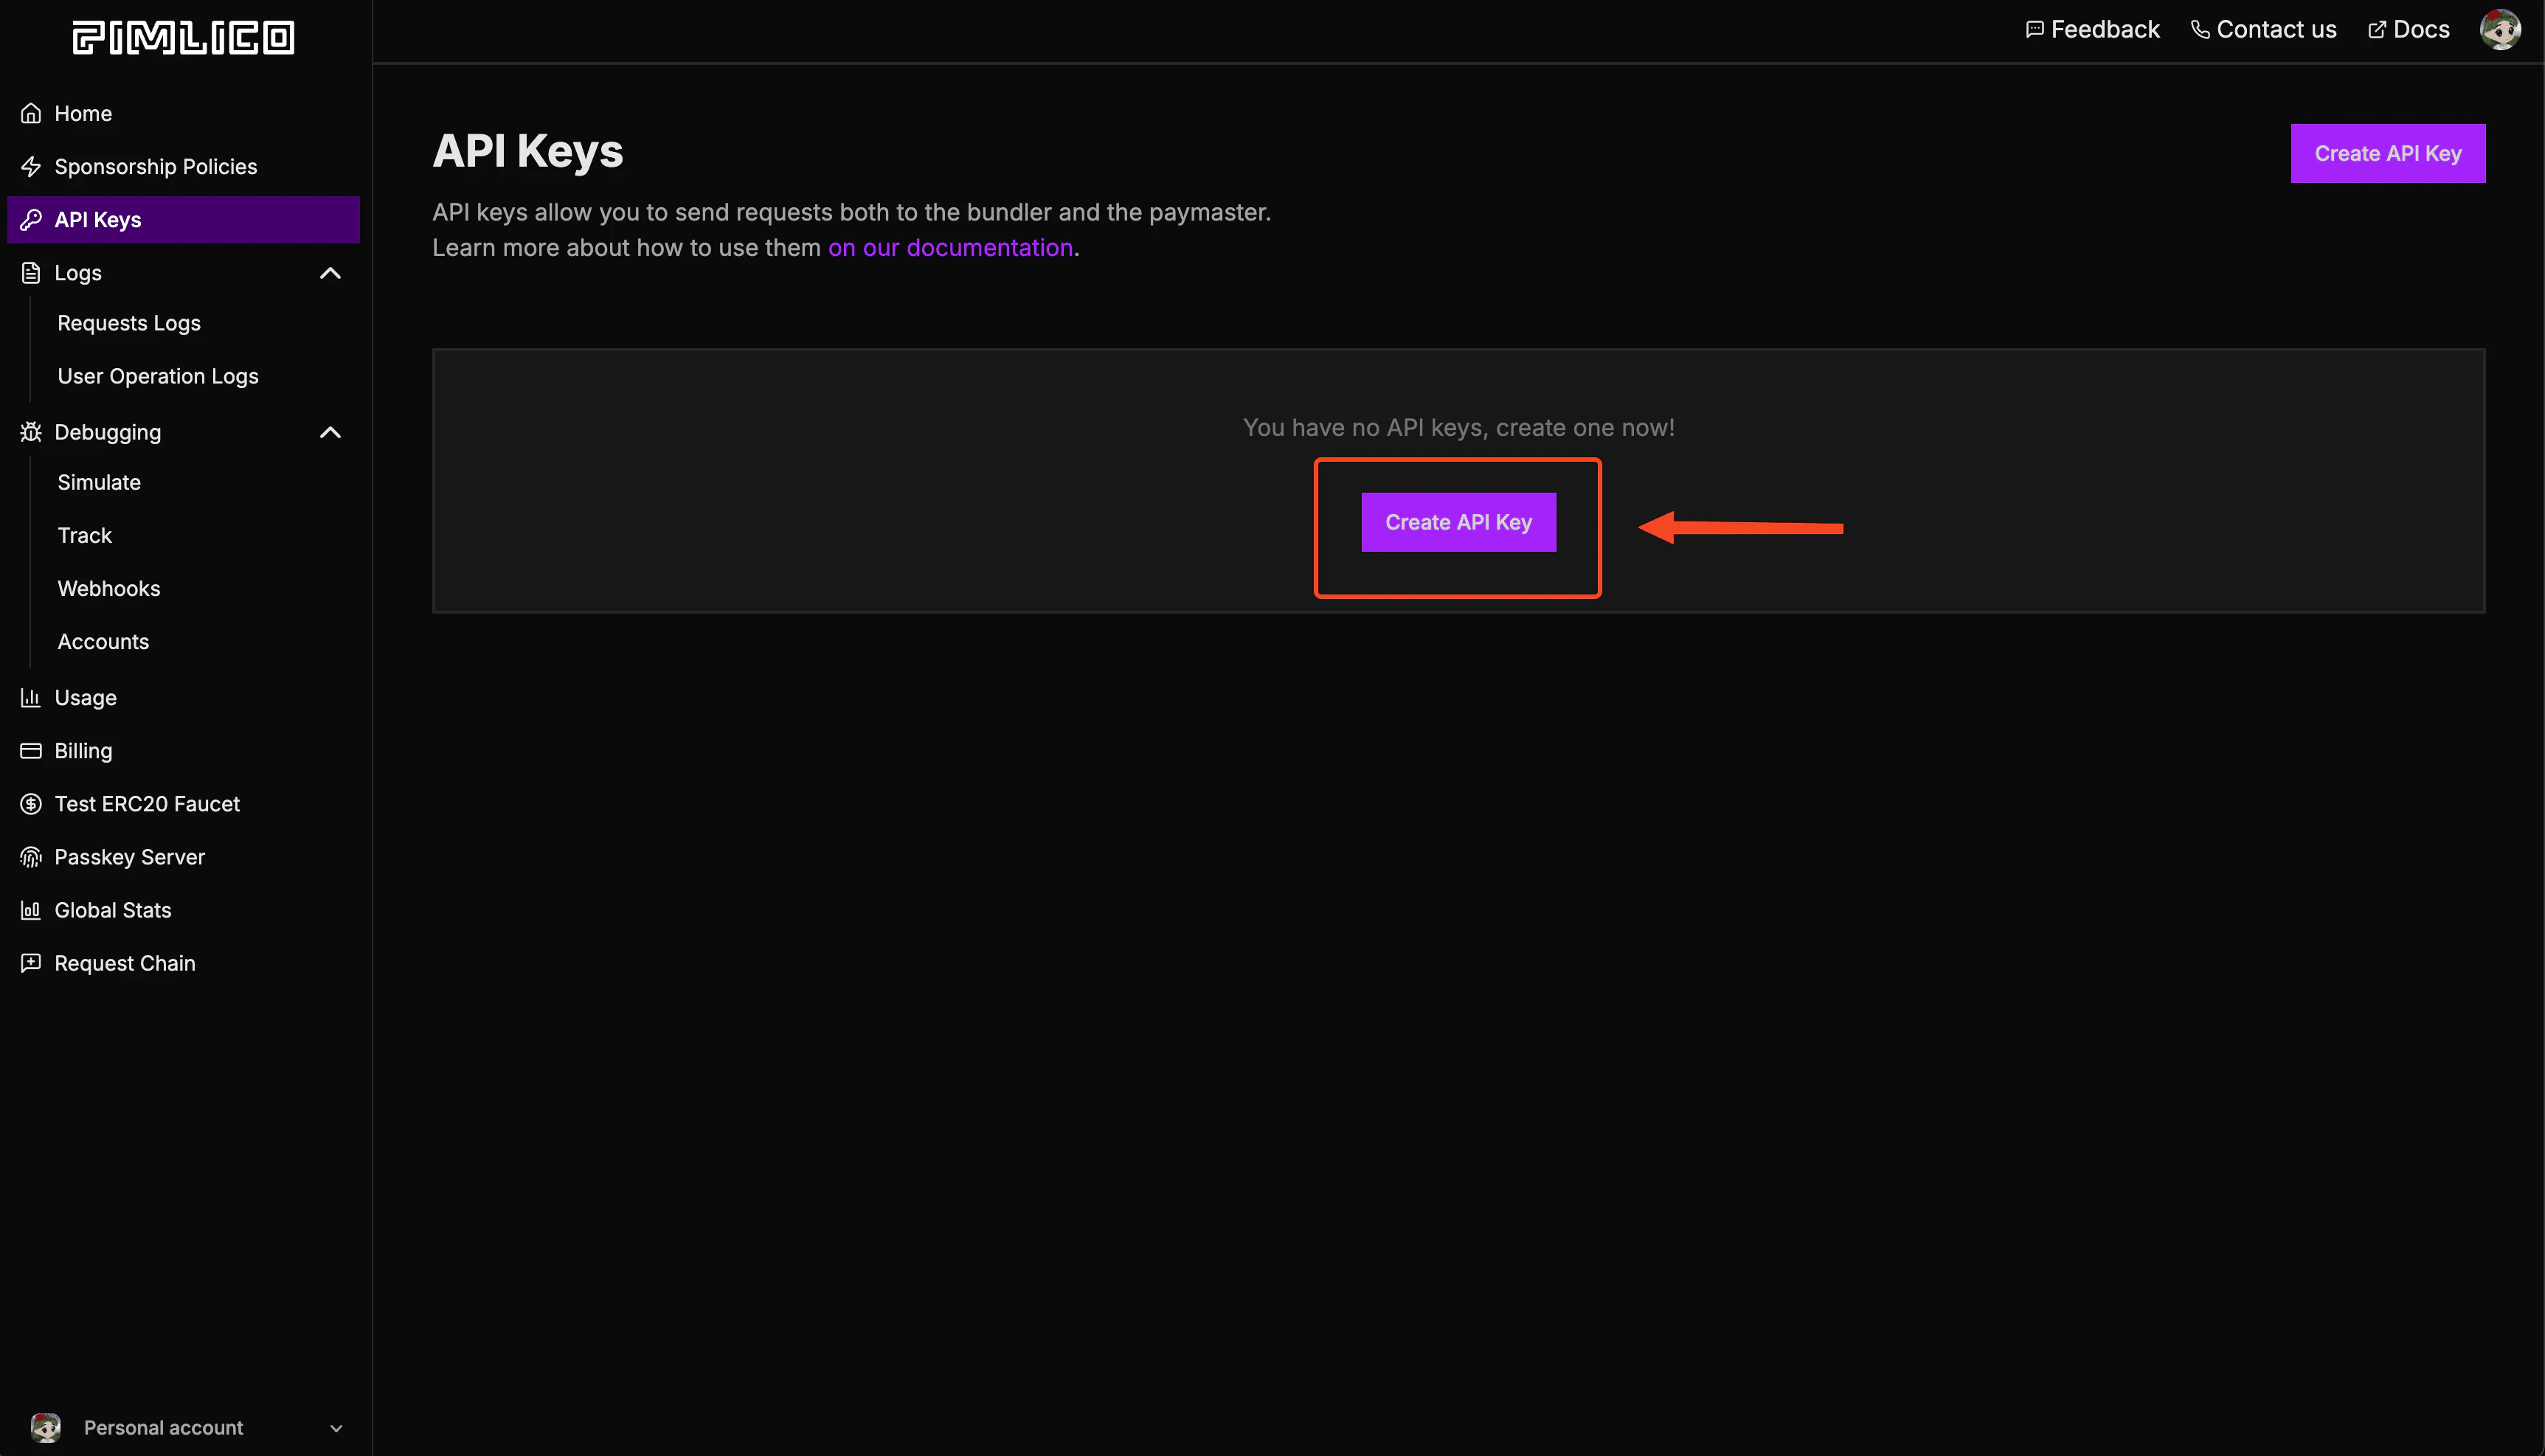Collapse the Logs section chevron
Viewport: 2545px width, 1456px height.
[x=330, y=273]
